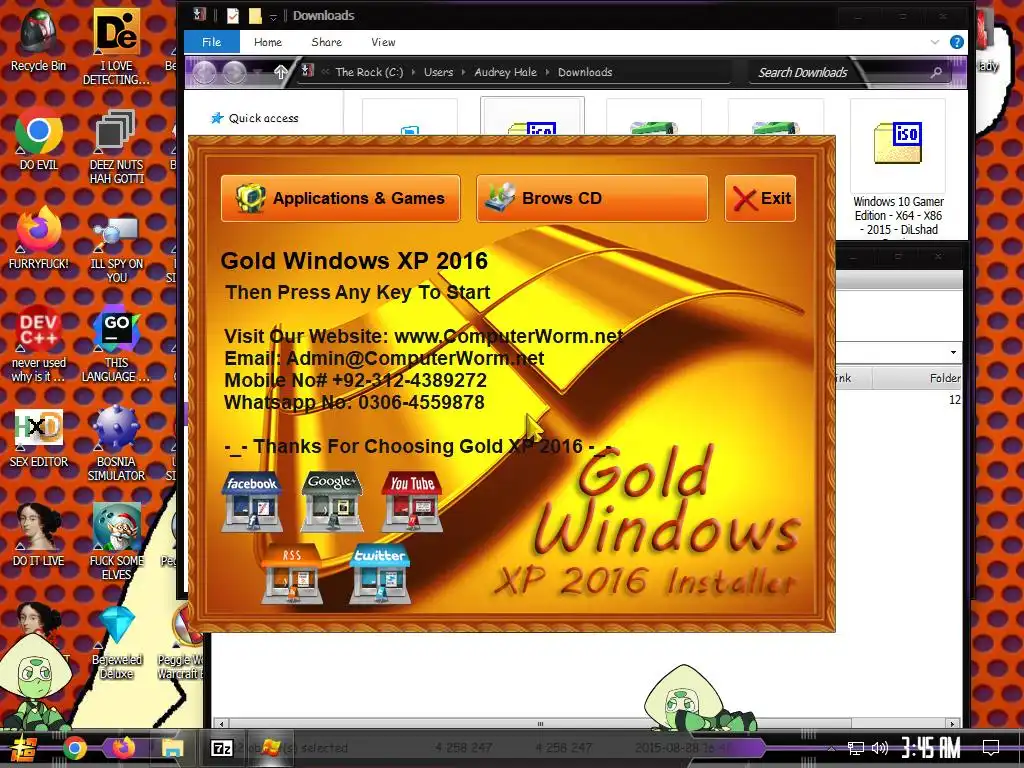Open Explorer help question mark
Image resolution: width=1024 pixels, height=768 pixels.
pyautogui.click(x=957, y=42)
